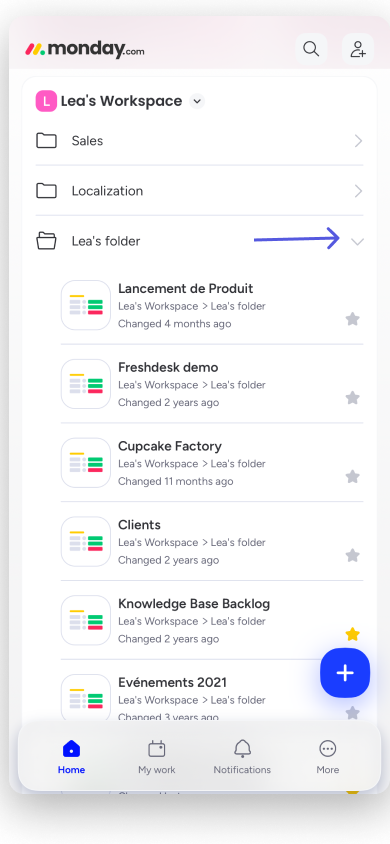Click the monday.com logo
The image size is (390, 844).
point(84,50)
